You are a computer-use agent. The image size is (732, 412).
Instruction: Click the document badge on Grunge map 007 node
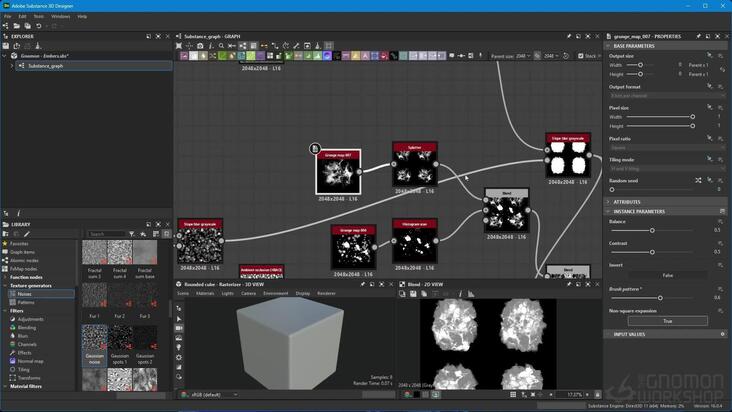(x=315, y=149)
